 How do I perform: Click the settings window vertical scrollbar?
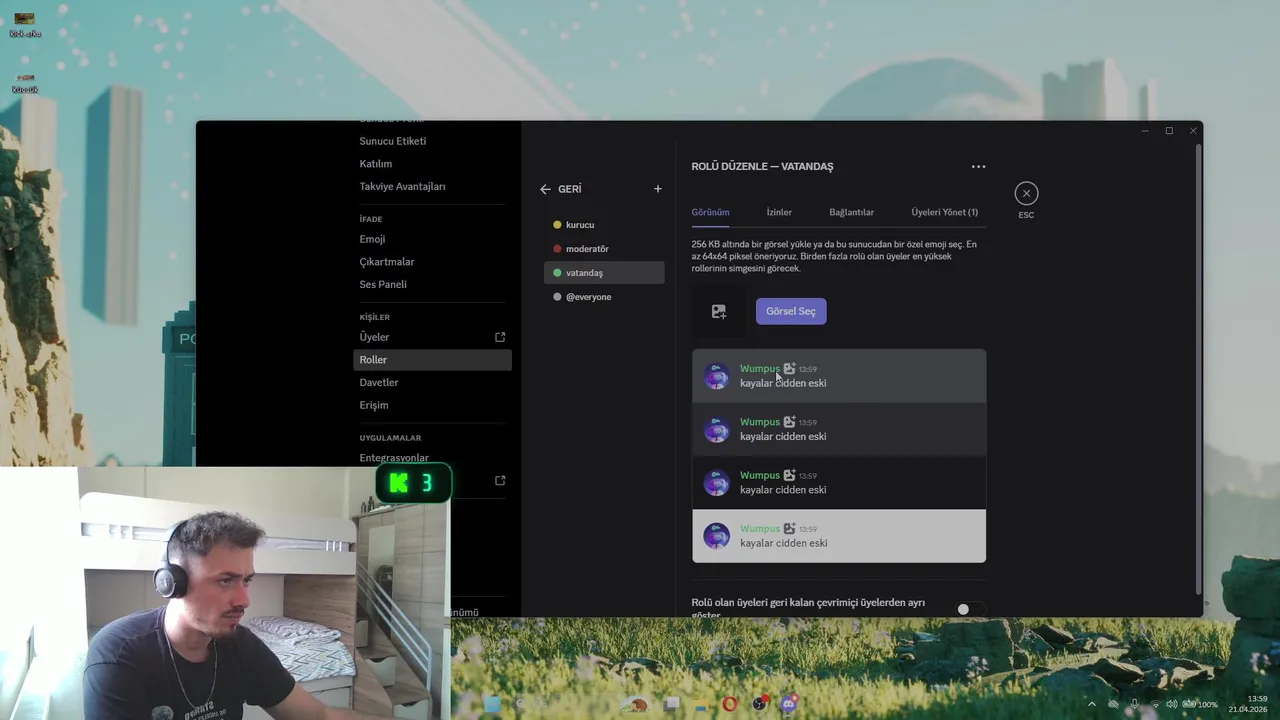1198,370
